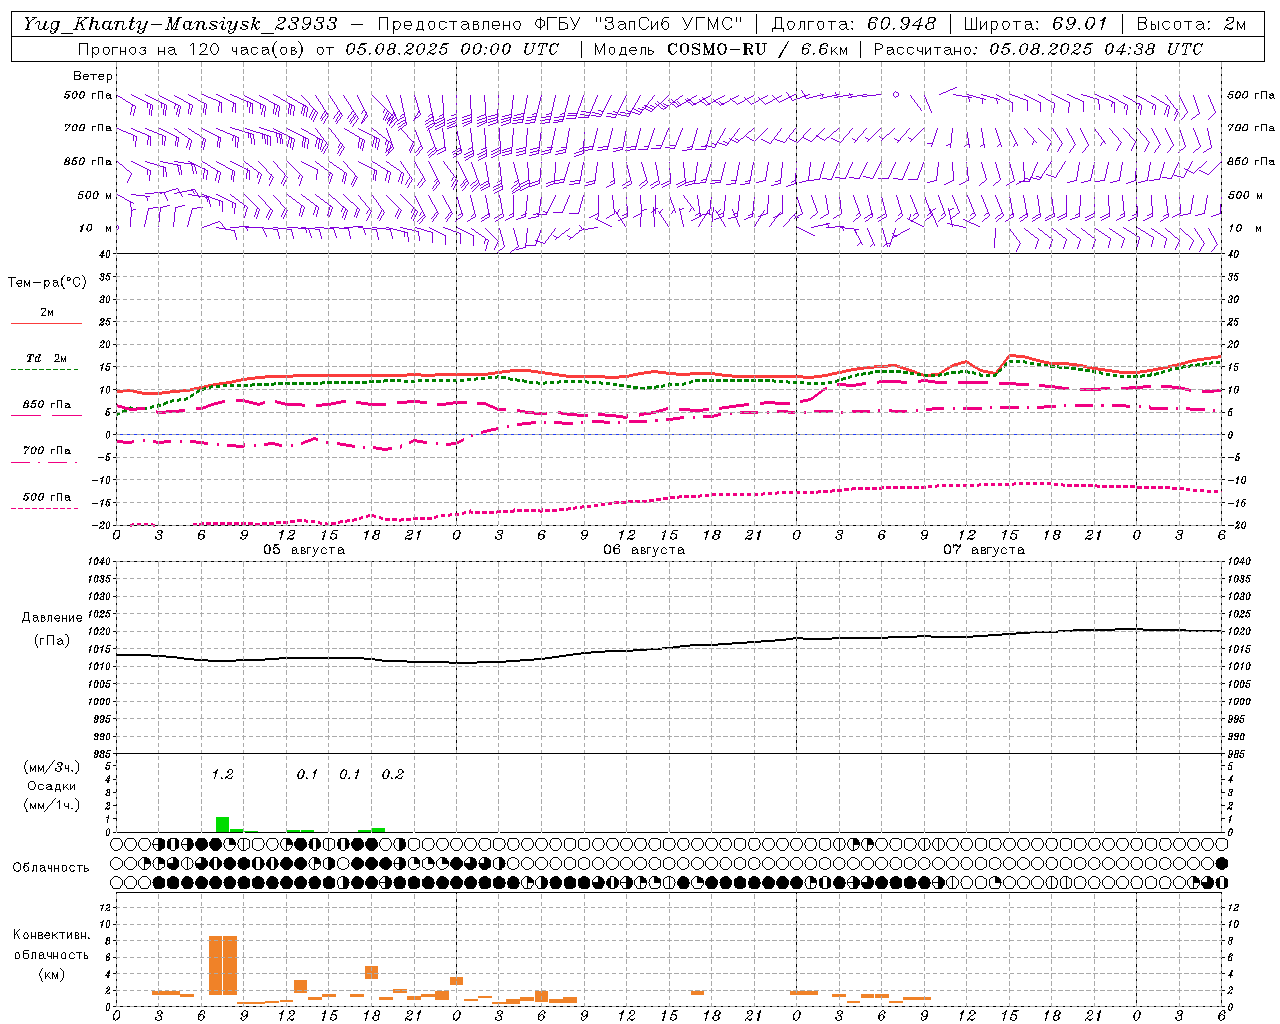This screenshot has height=1024, width=1280.
Task: Click the 07 августа date label
Action: point(983,550)
